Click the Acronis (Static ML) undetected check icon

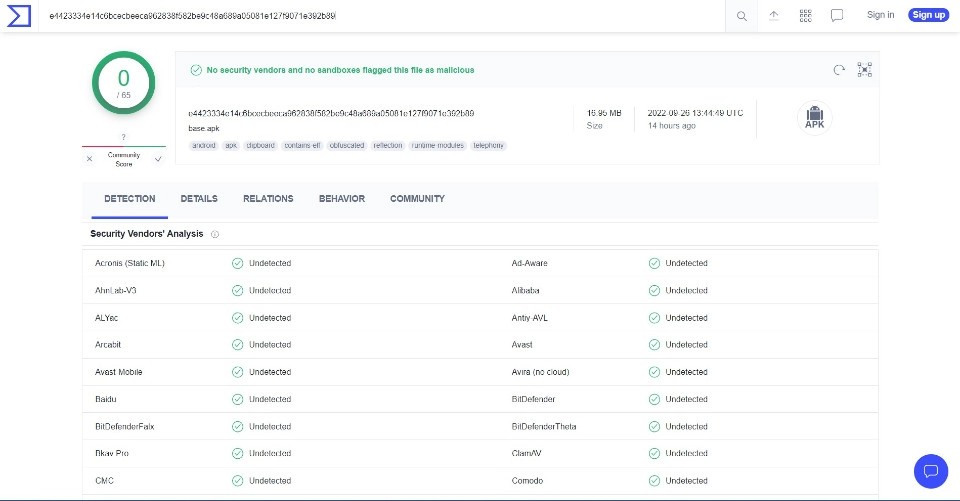(x=238, y=263)
